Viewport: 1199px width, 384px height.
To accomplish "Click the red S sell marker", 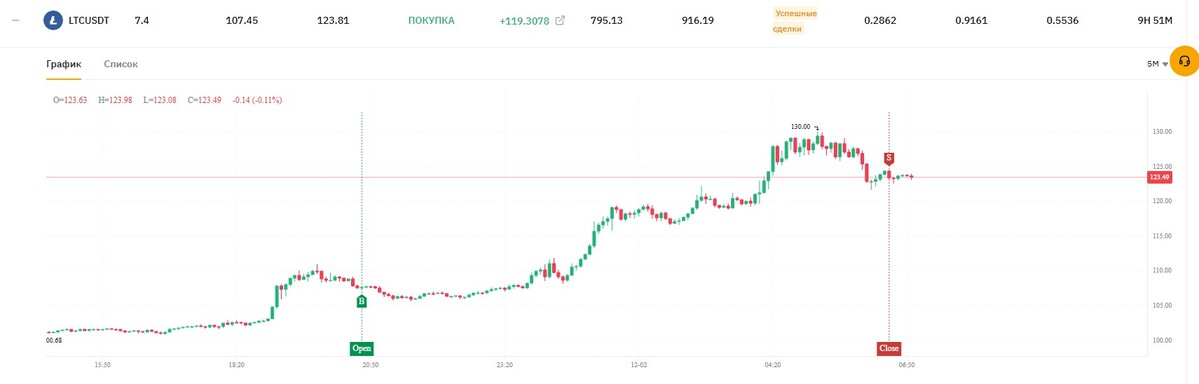I will [889, 158].
